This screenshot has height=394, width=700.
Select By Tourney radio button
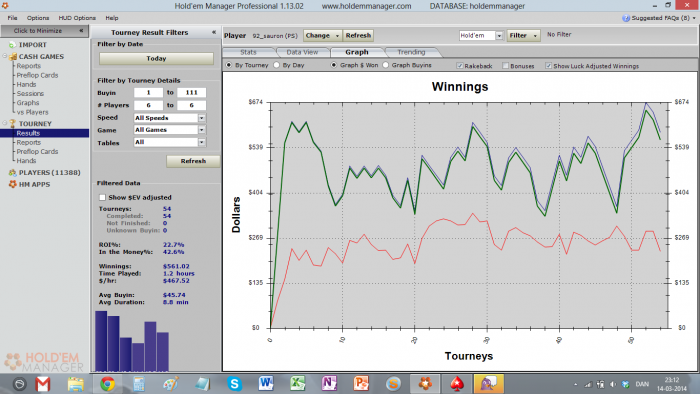pyautogui.click(x=229, y=65)
